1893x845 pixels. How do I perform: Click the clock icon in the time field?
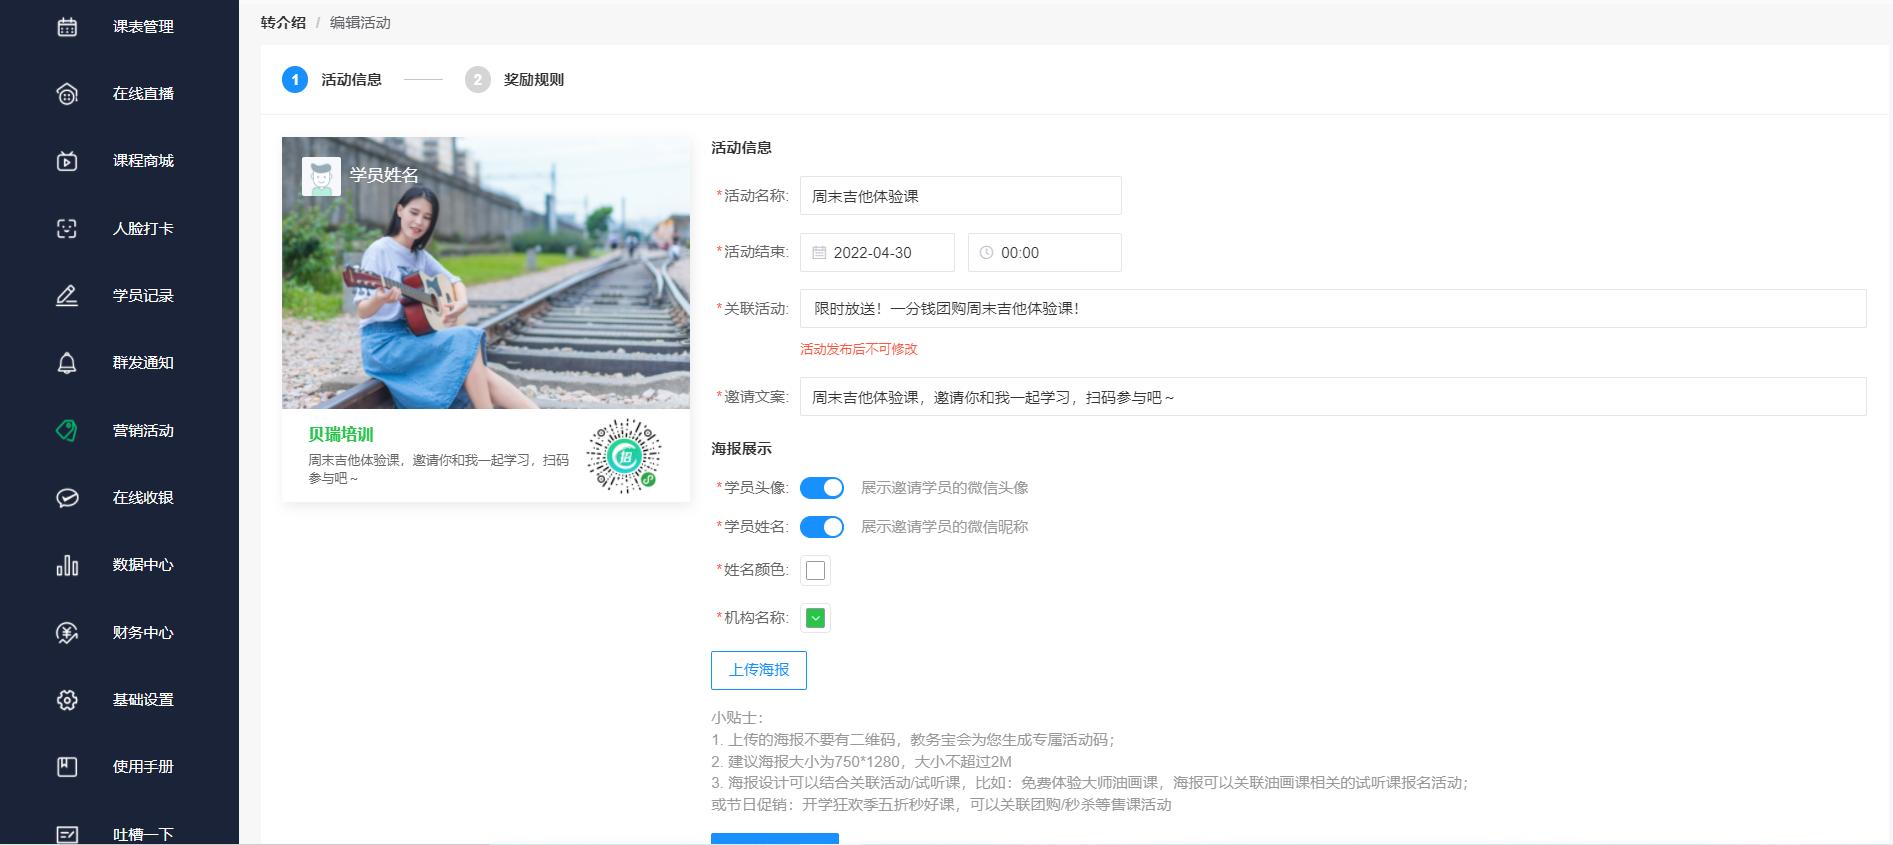(x=986, y=253)
